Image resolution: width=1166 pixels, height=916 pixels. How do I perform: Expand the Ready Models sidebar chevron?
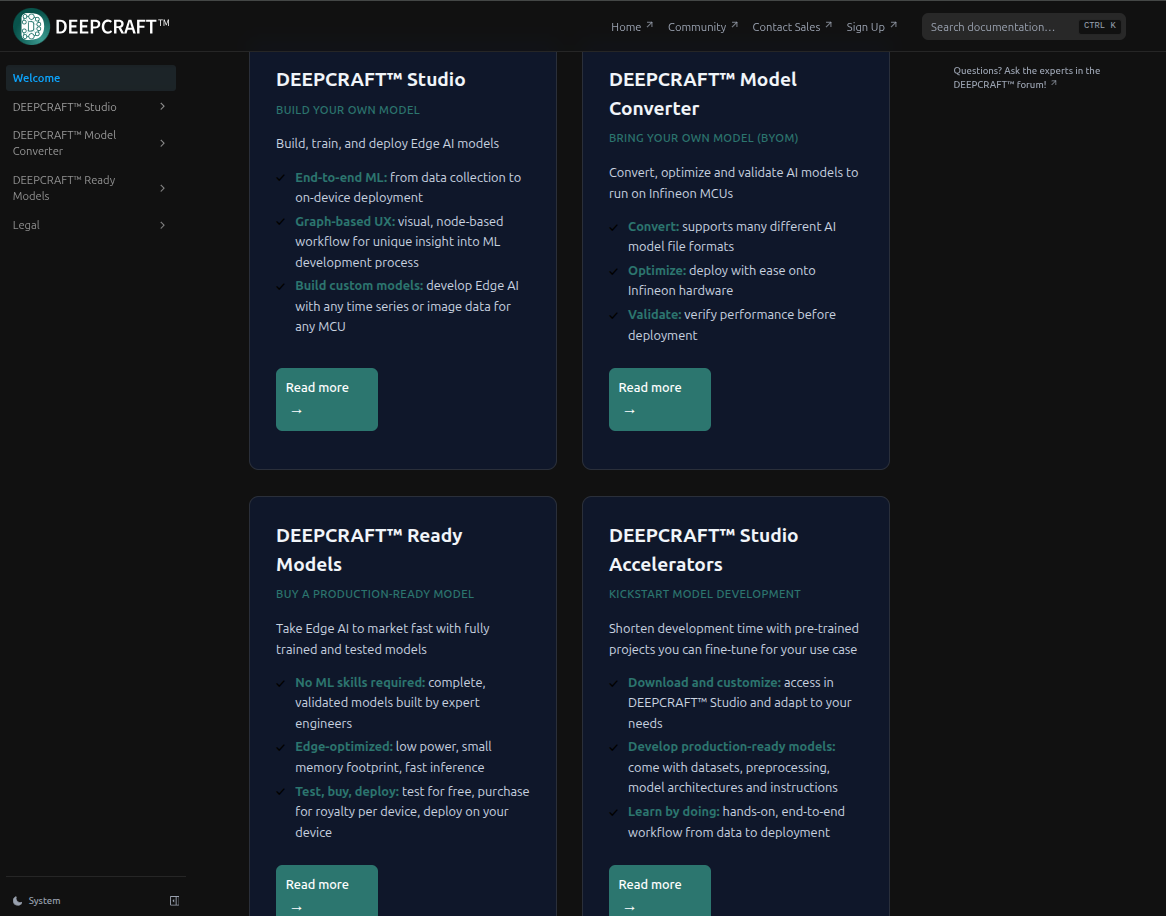162,188
